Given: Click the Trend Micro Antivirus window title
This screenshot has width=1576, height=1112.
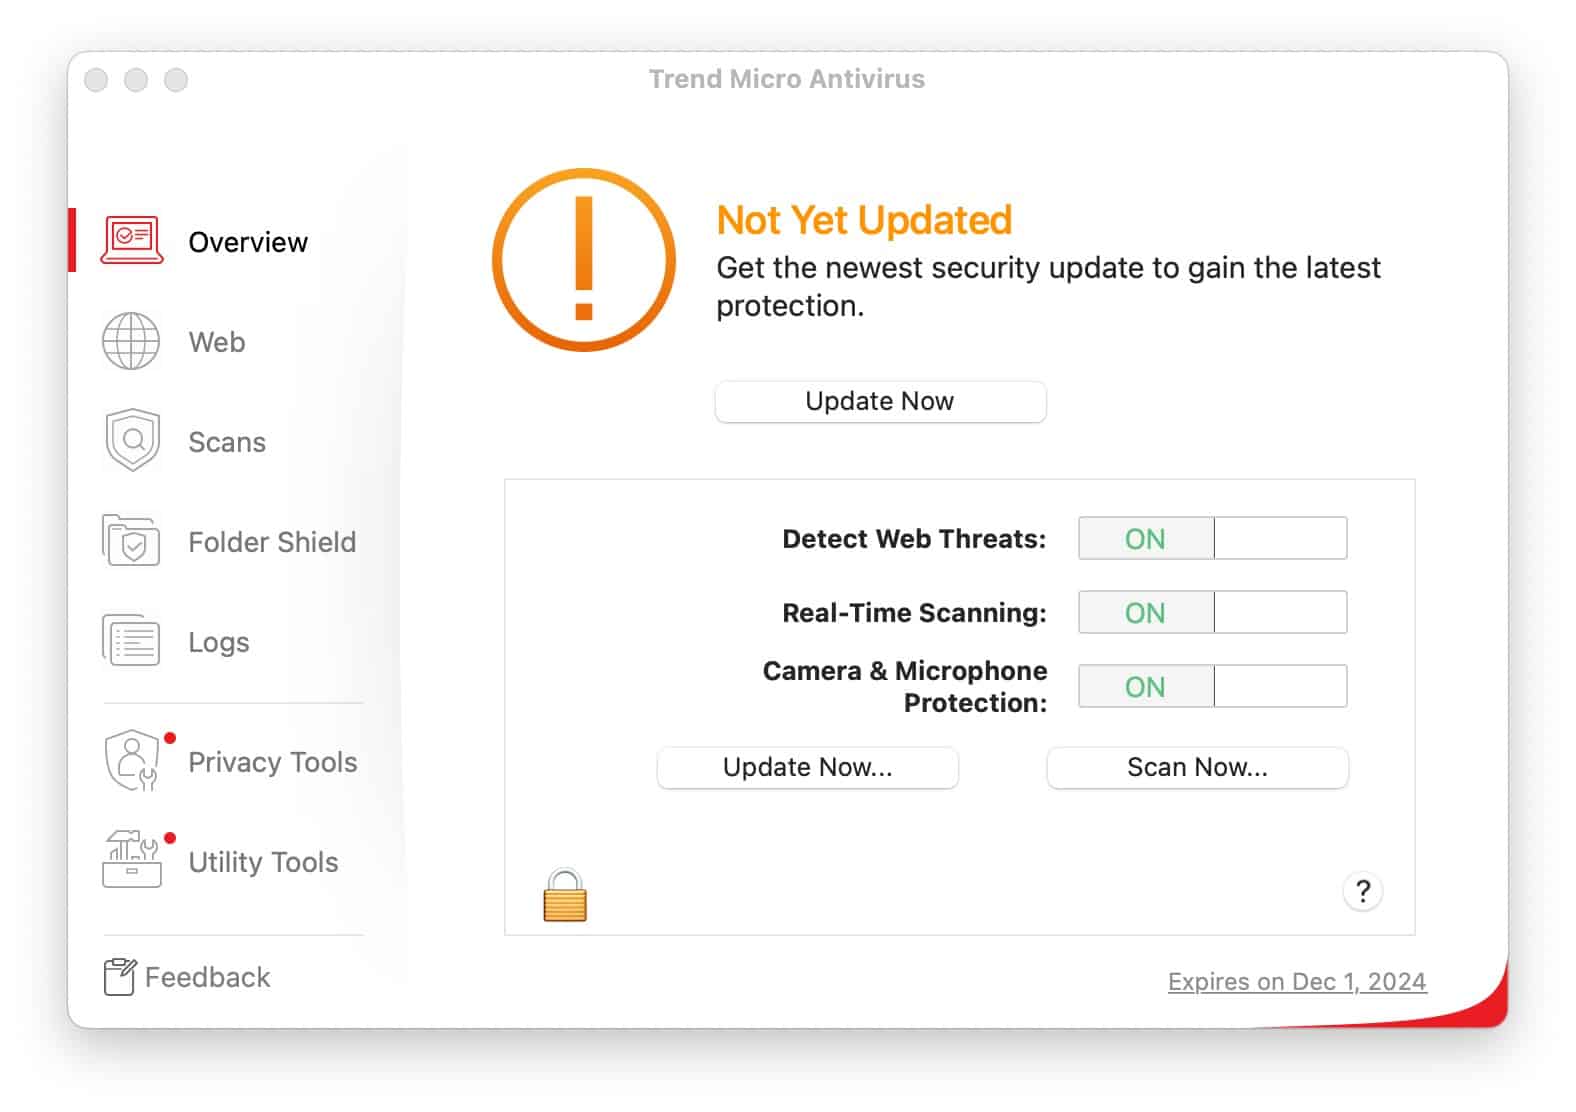Looking at the screenshot, I should click(x=787, y=79).
